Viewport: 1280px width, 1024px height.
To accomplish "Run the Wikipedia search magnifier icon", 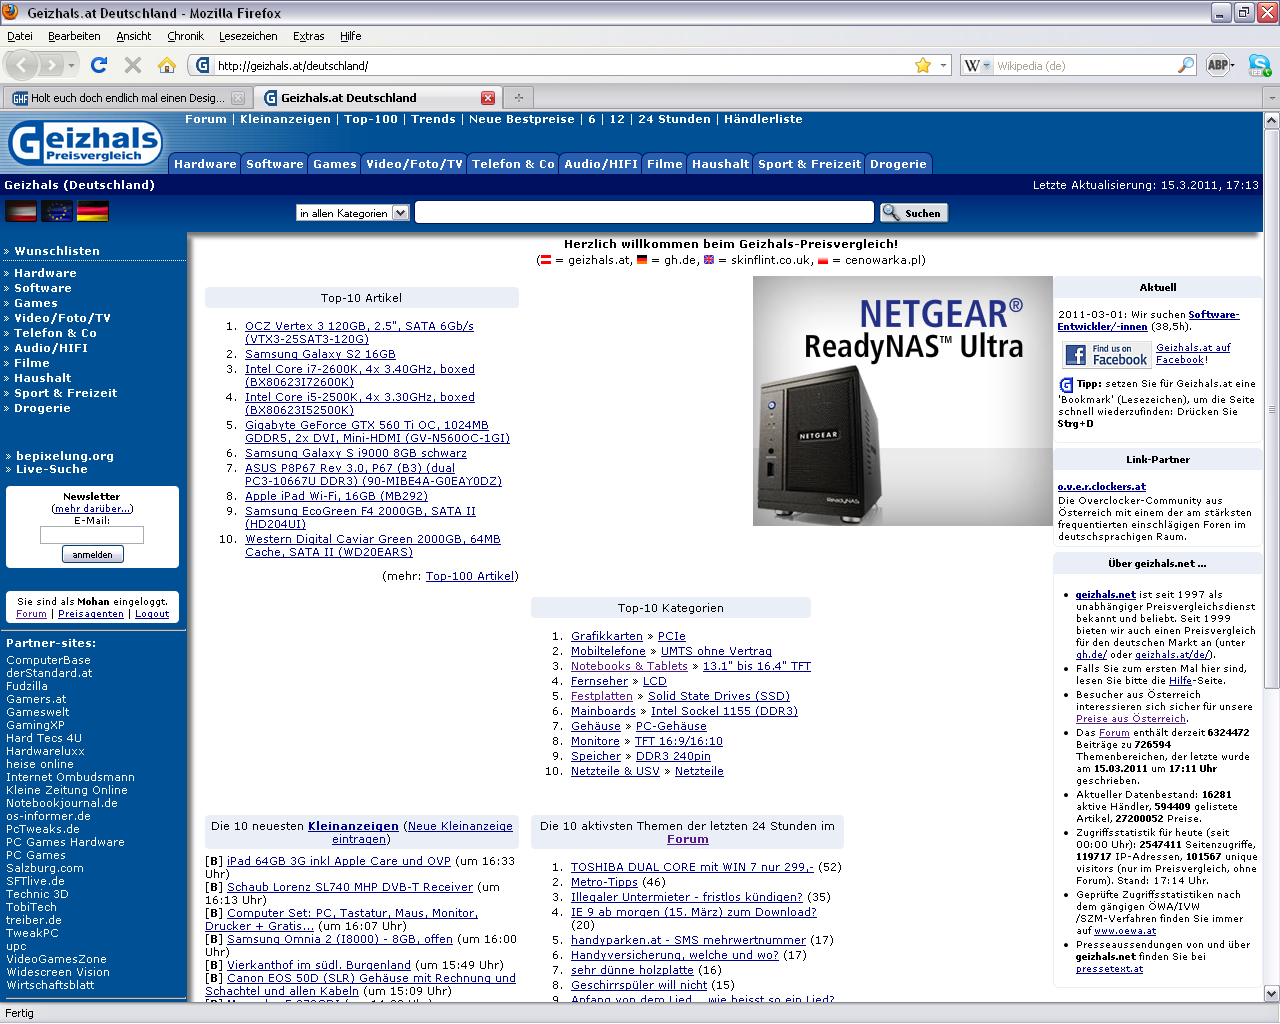I will (1186, 65).
